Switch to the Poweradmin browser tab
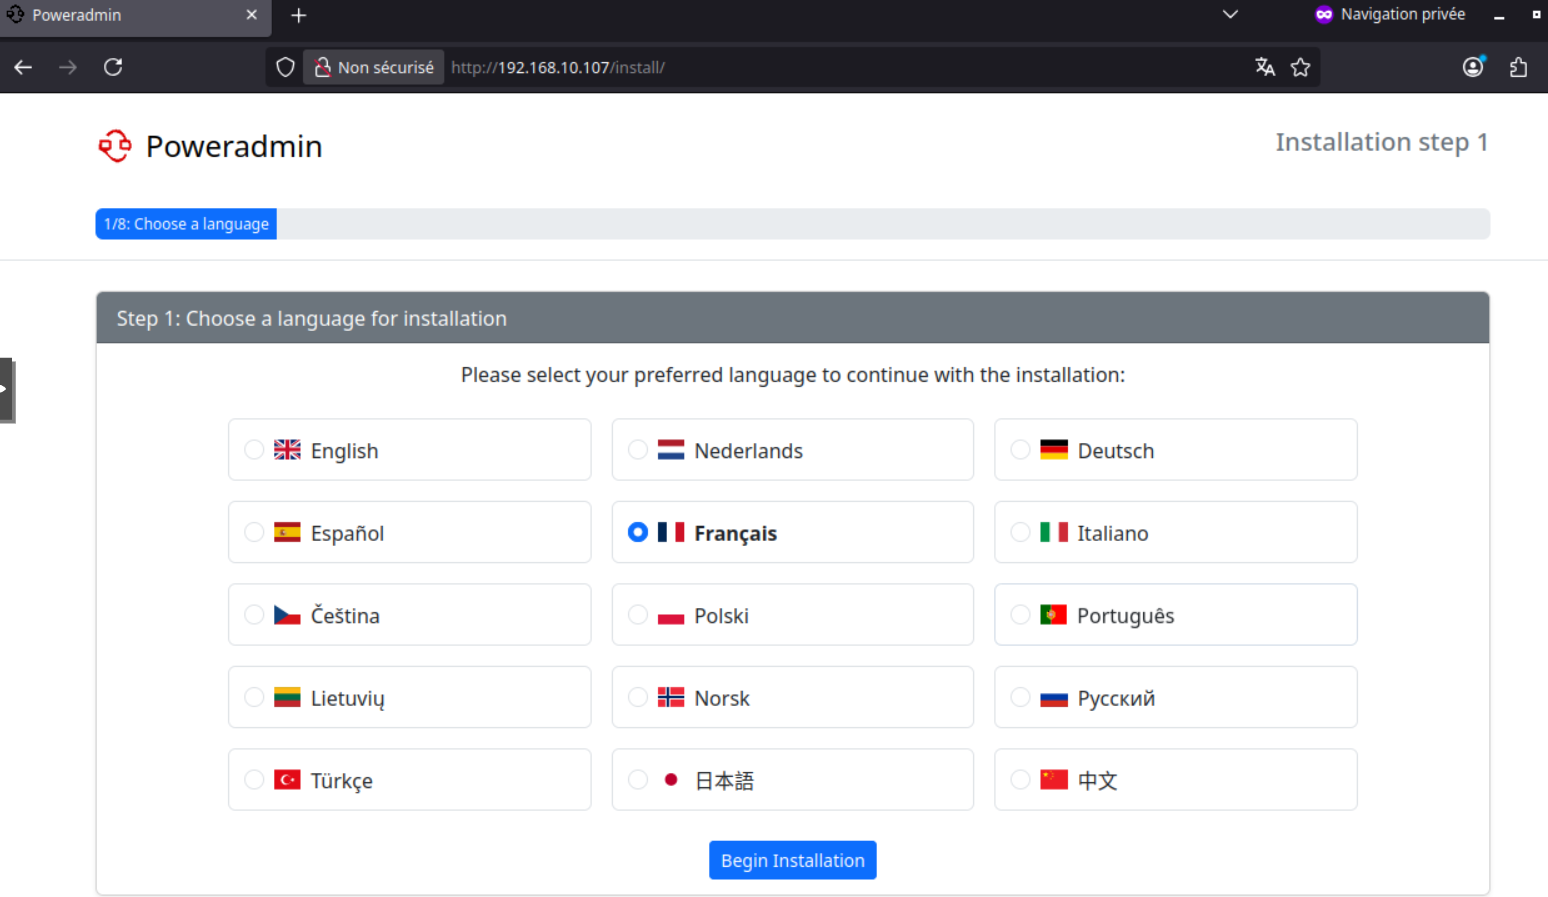Image resolution: width=1548 pixels, height=897 pixels. coord(120,15)
